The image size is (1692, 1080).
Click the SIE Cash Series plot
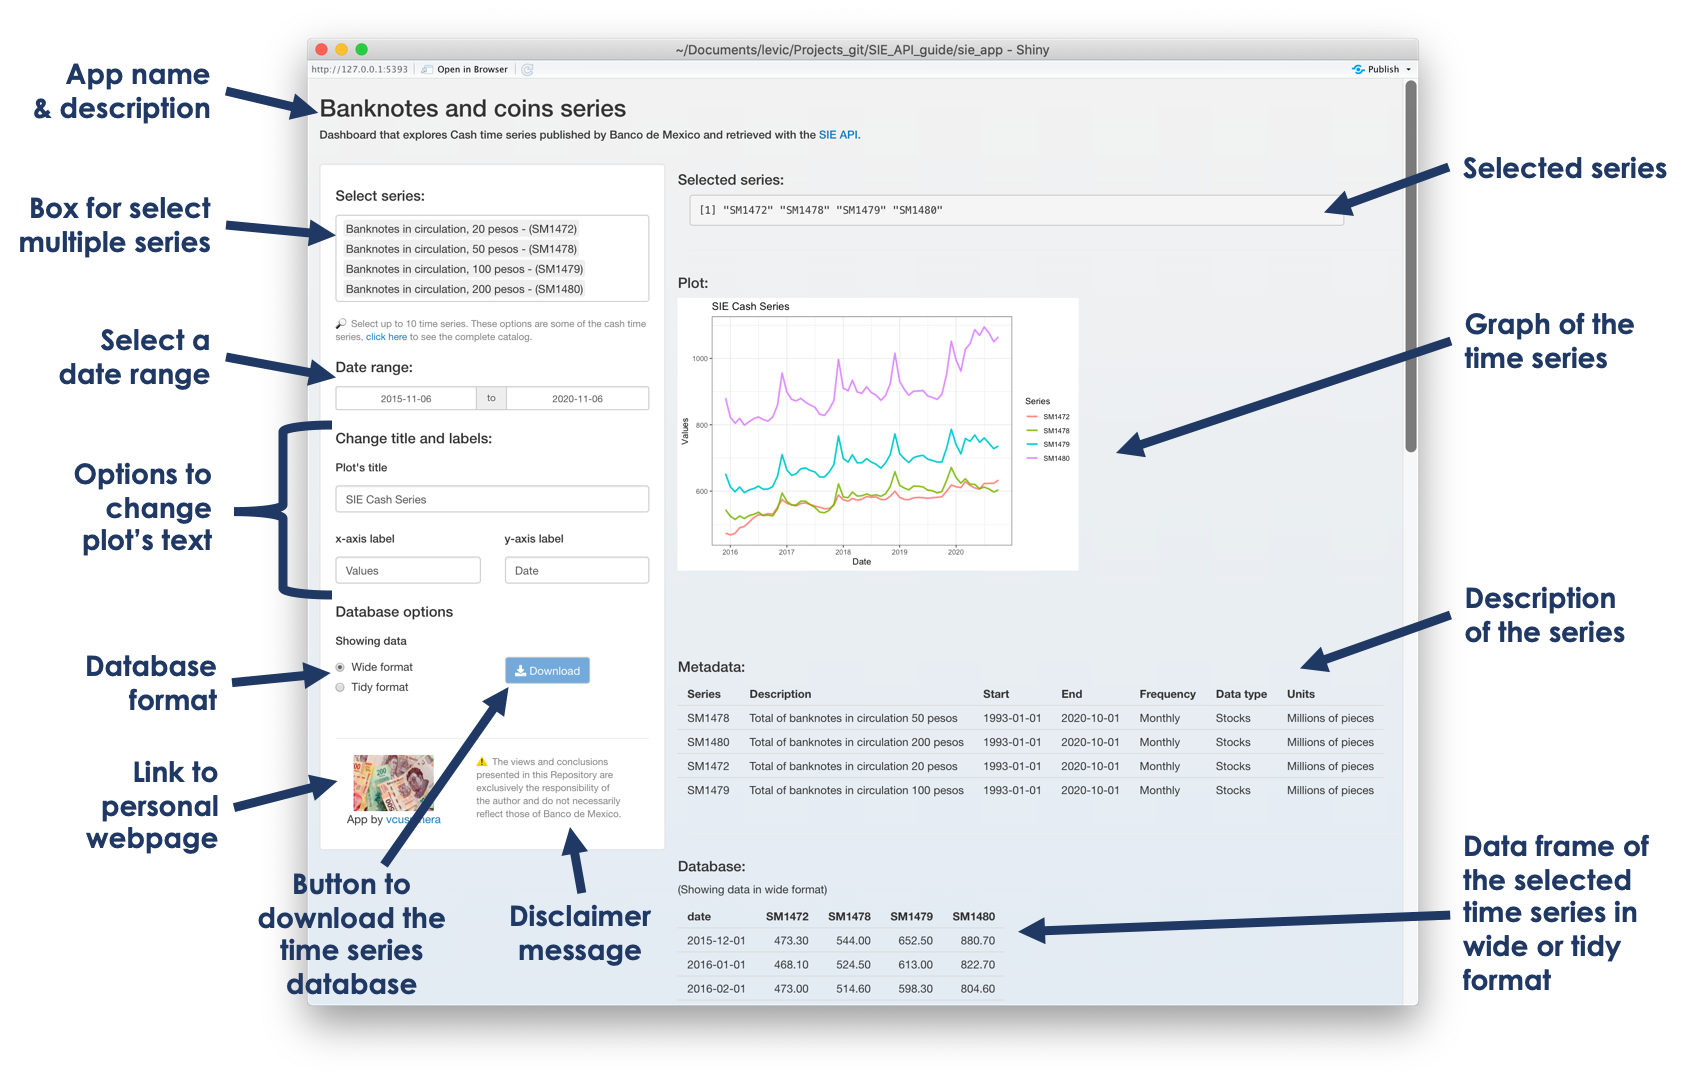(878, 434)
